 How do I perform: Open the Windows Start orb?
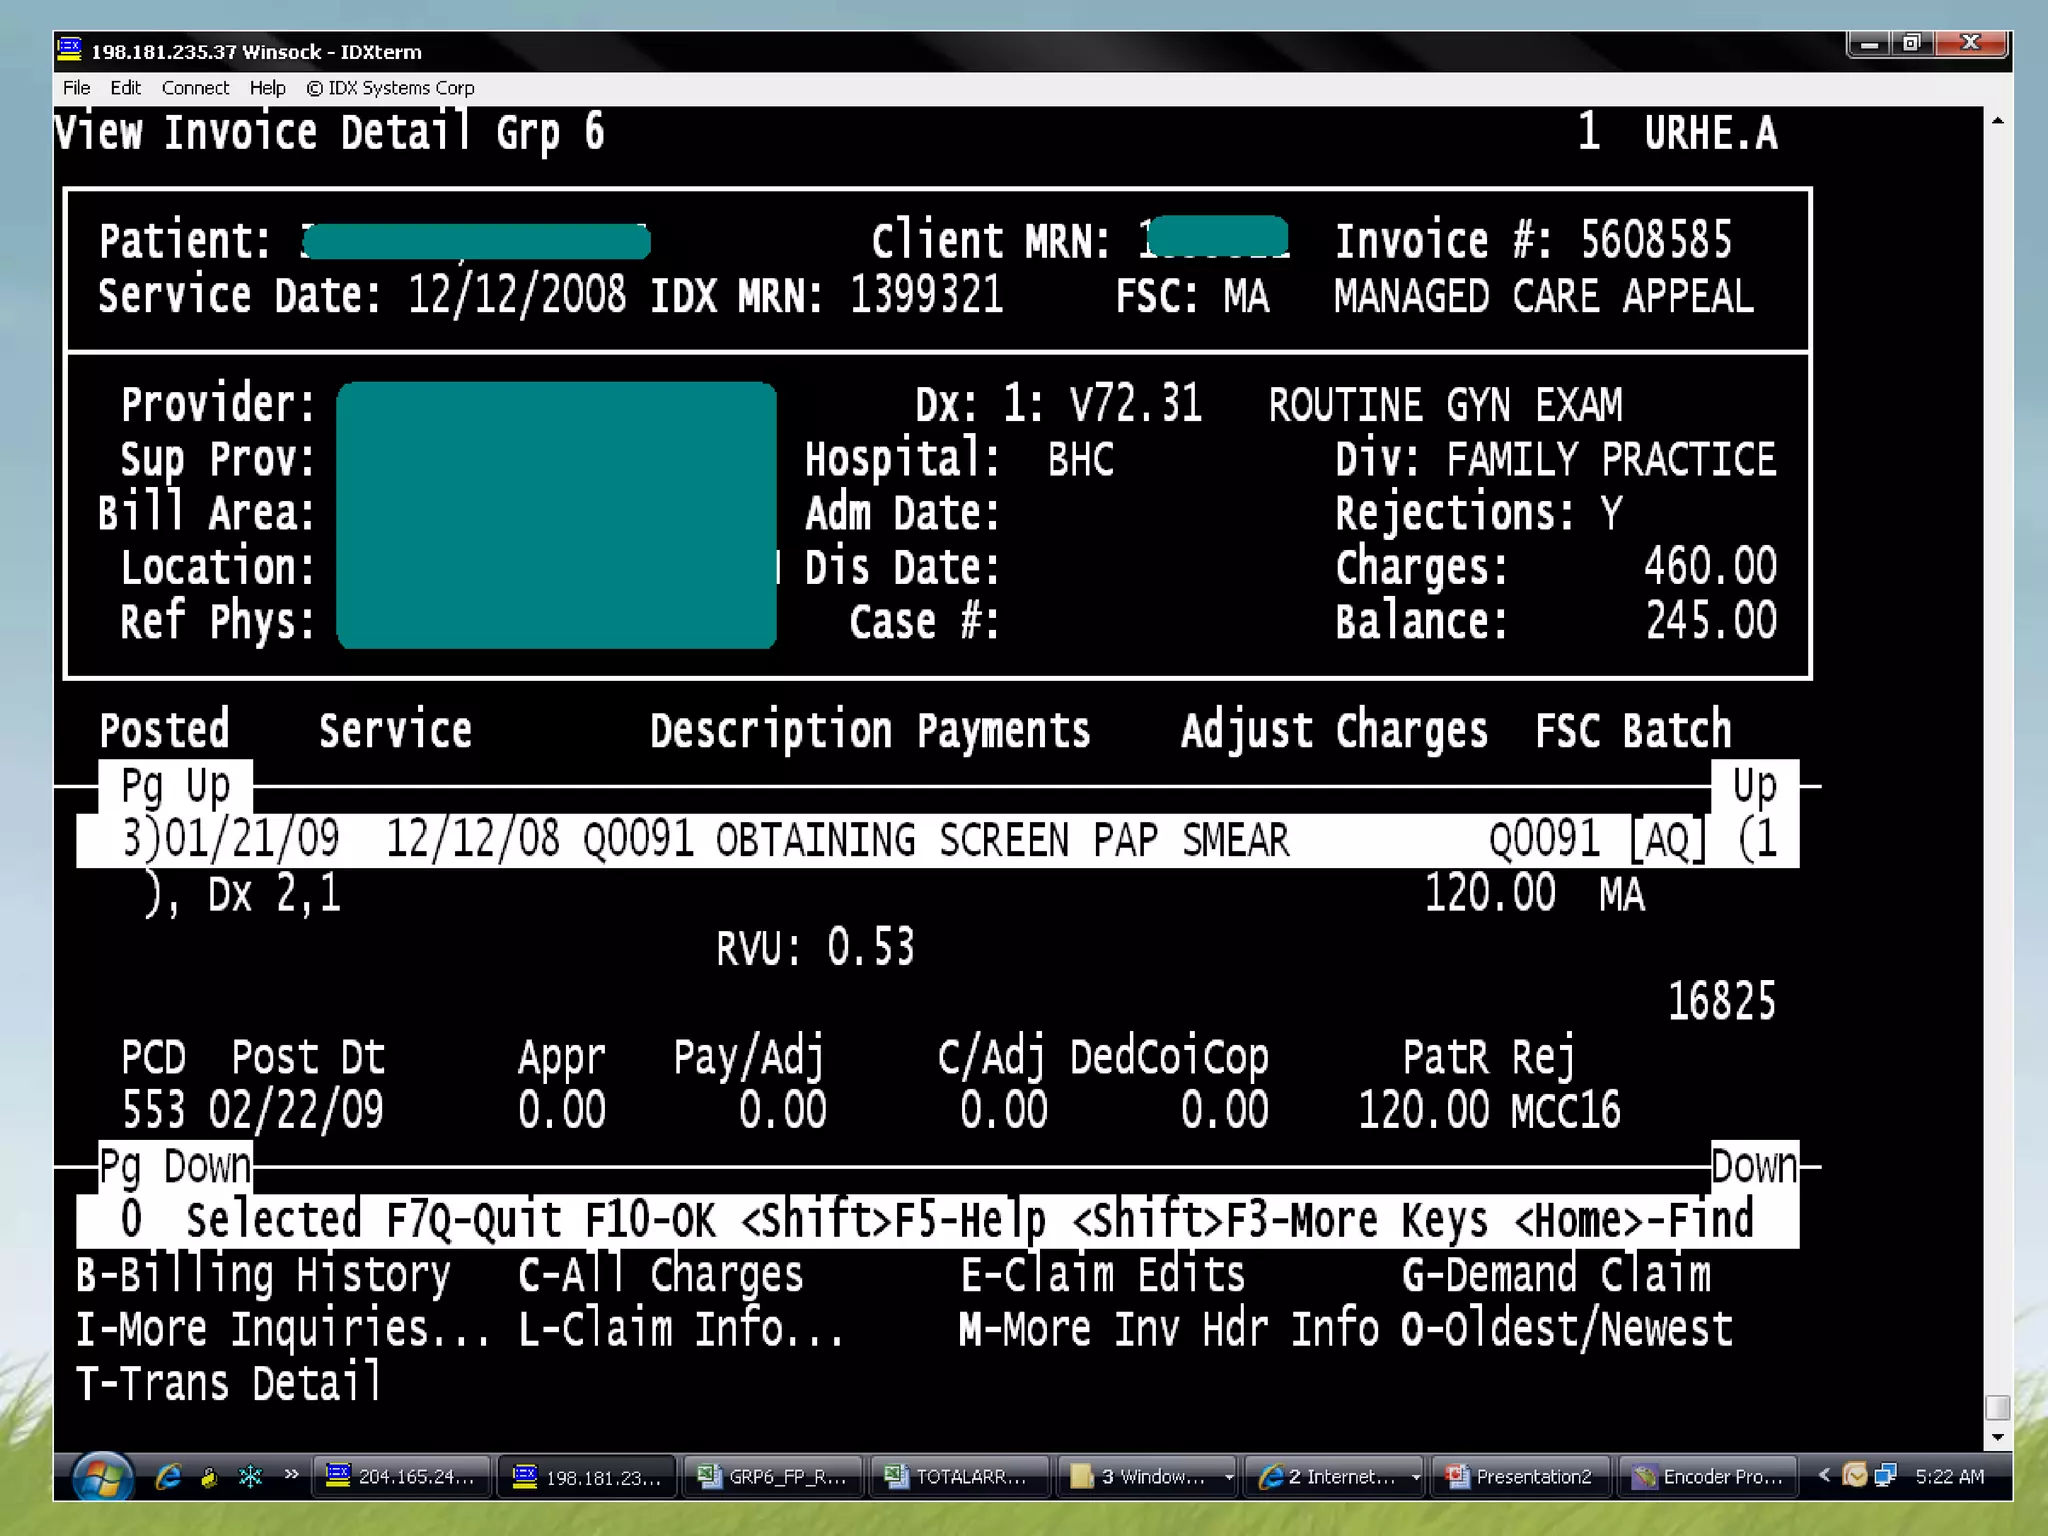click(x=101, y=1478)
